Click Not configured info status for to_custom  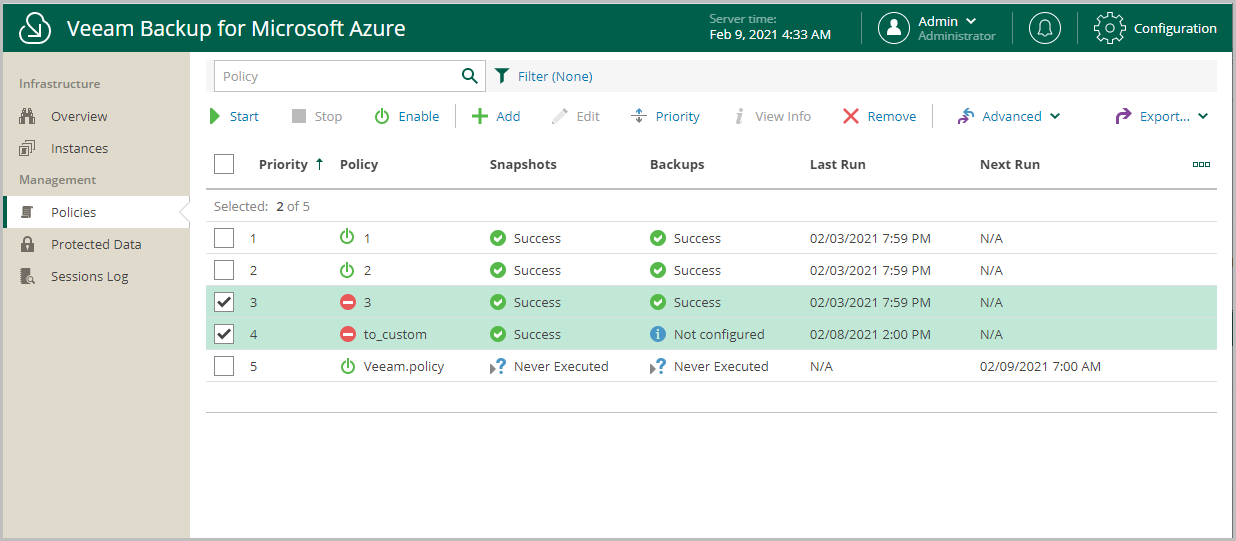pos(707,334)
